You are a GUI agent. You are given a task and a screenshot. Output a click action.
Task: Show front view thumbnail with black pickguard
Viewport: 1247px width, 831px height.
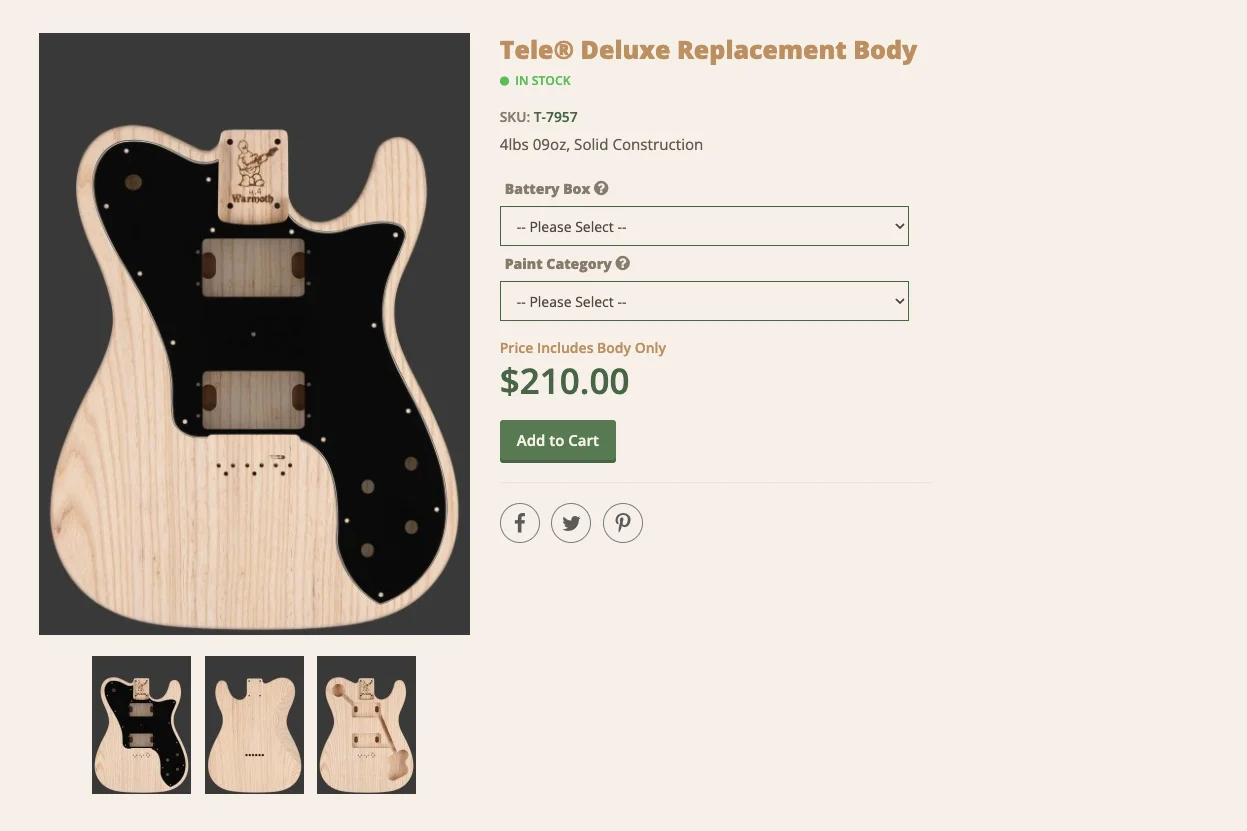141,725
